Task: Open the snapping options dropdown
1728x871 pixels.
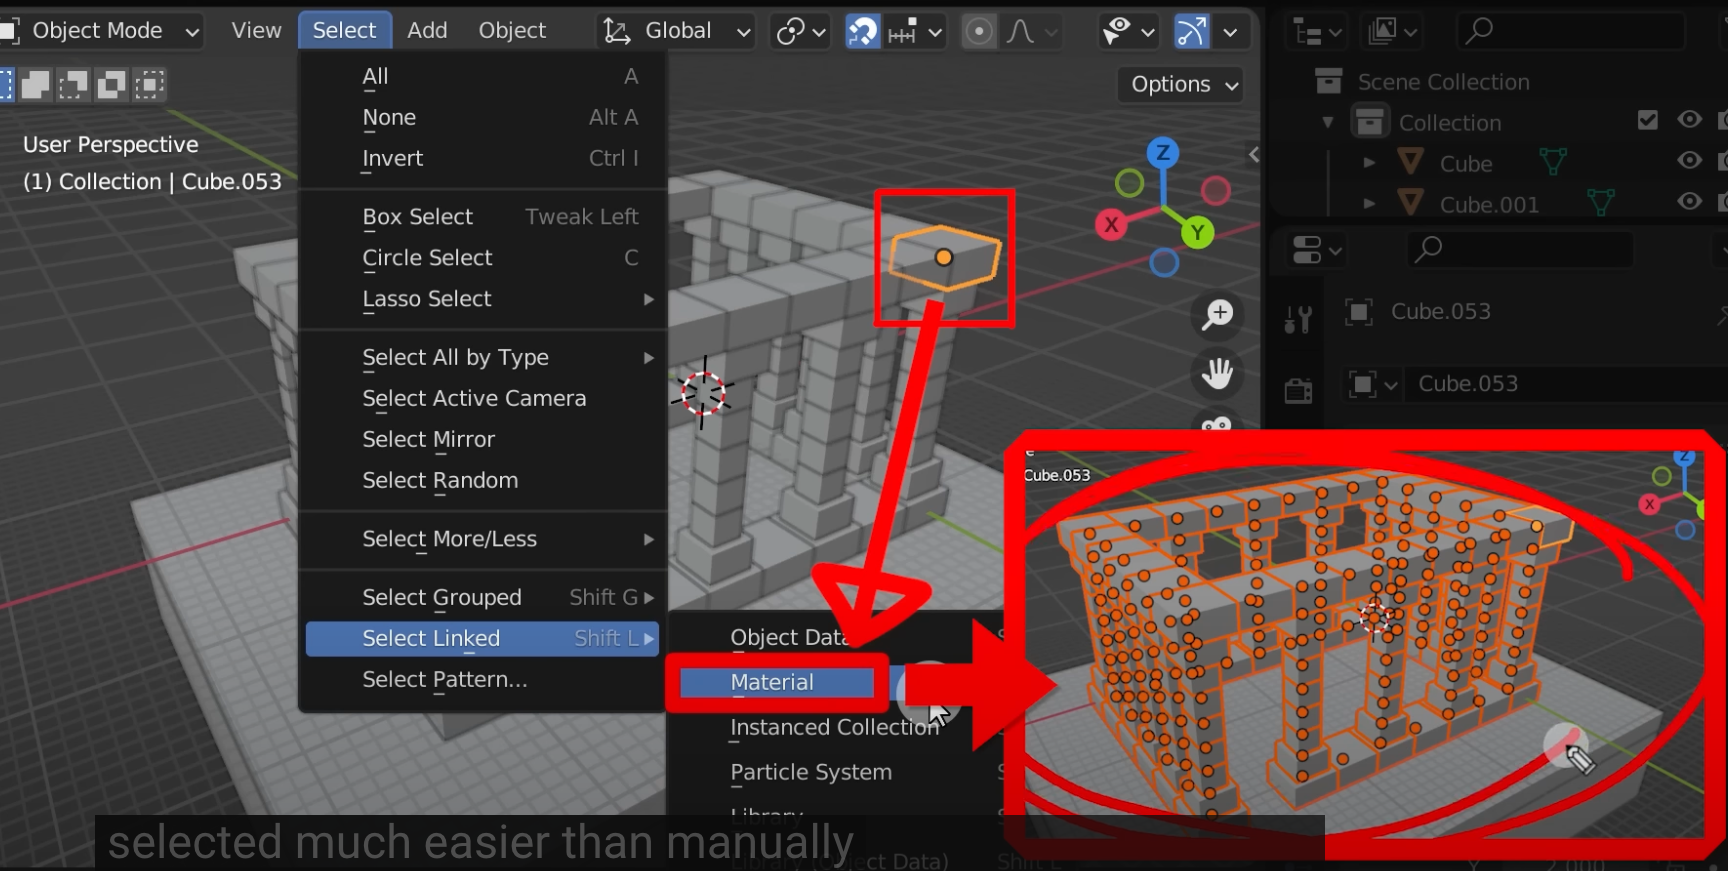Action: point(913,31)
